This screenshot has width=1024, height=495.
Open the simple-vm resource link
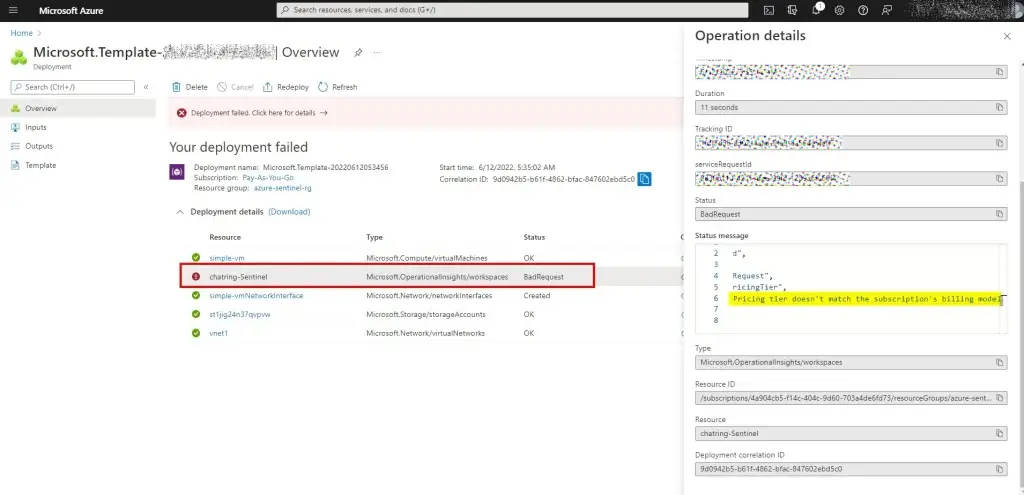coord(227,258)
